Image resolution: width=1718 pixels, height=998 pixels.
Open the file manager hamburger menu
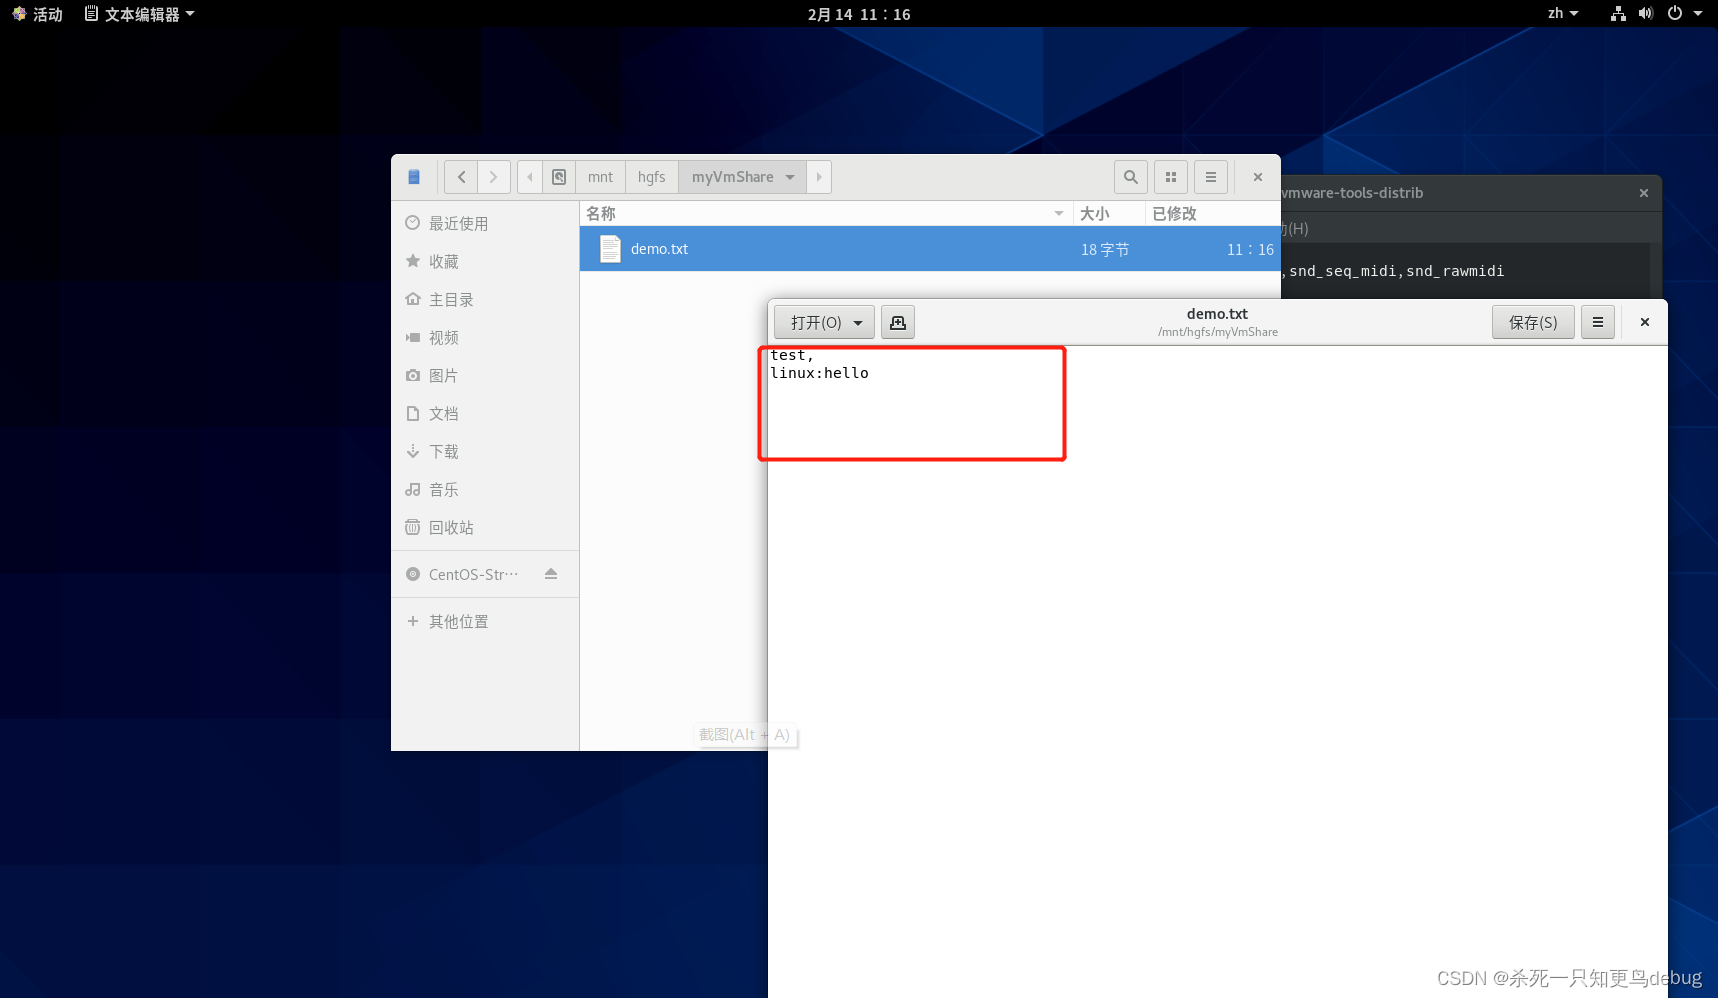(1211, 177)
